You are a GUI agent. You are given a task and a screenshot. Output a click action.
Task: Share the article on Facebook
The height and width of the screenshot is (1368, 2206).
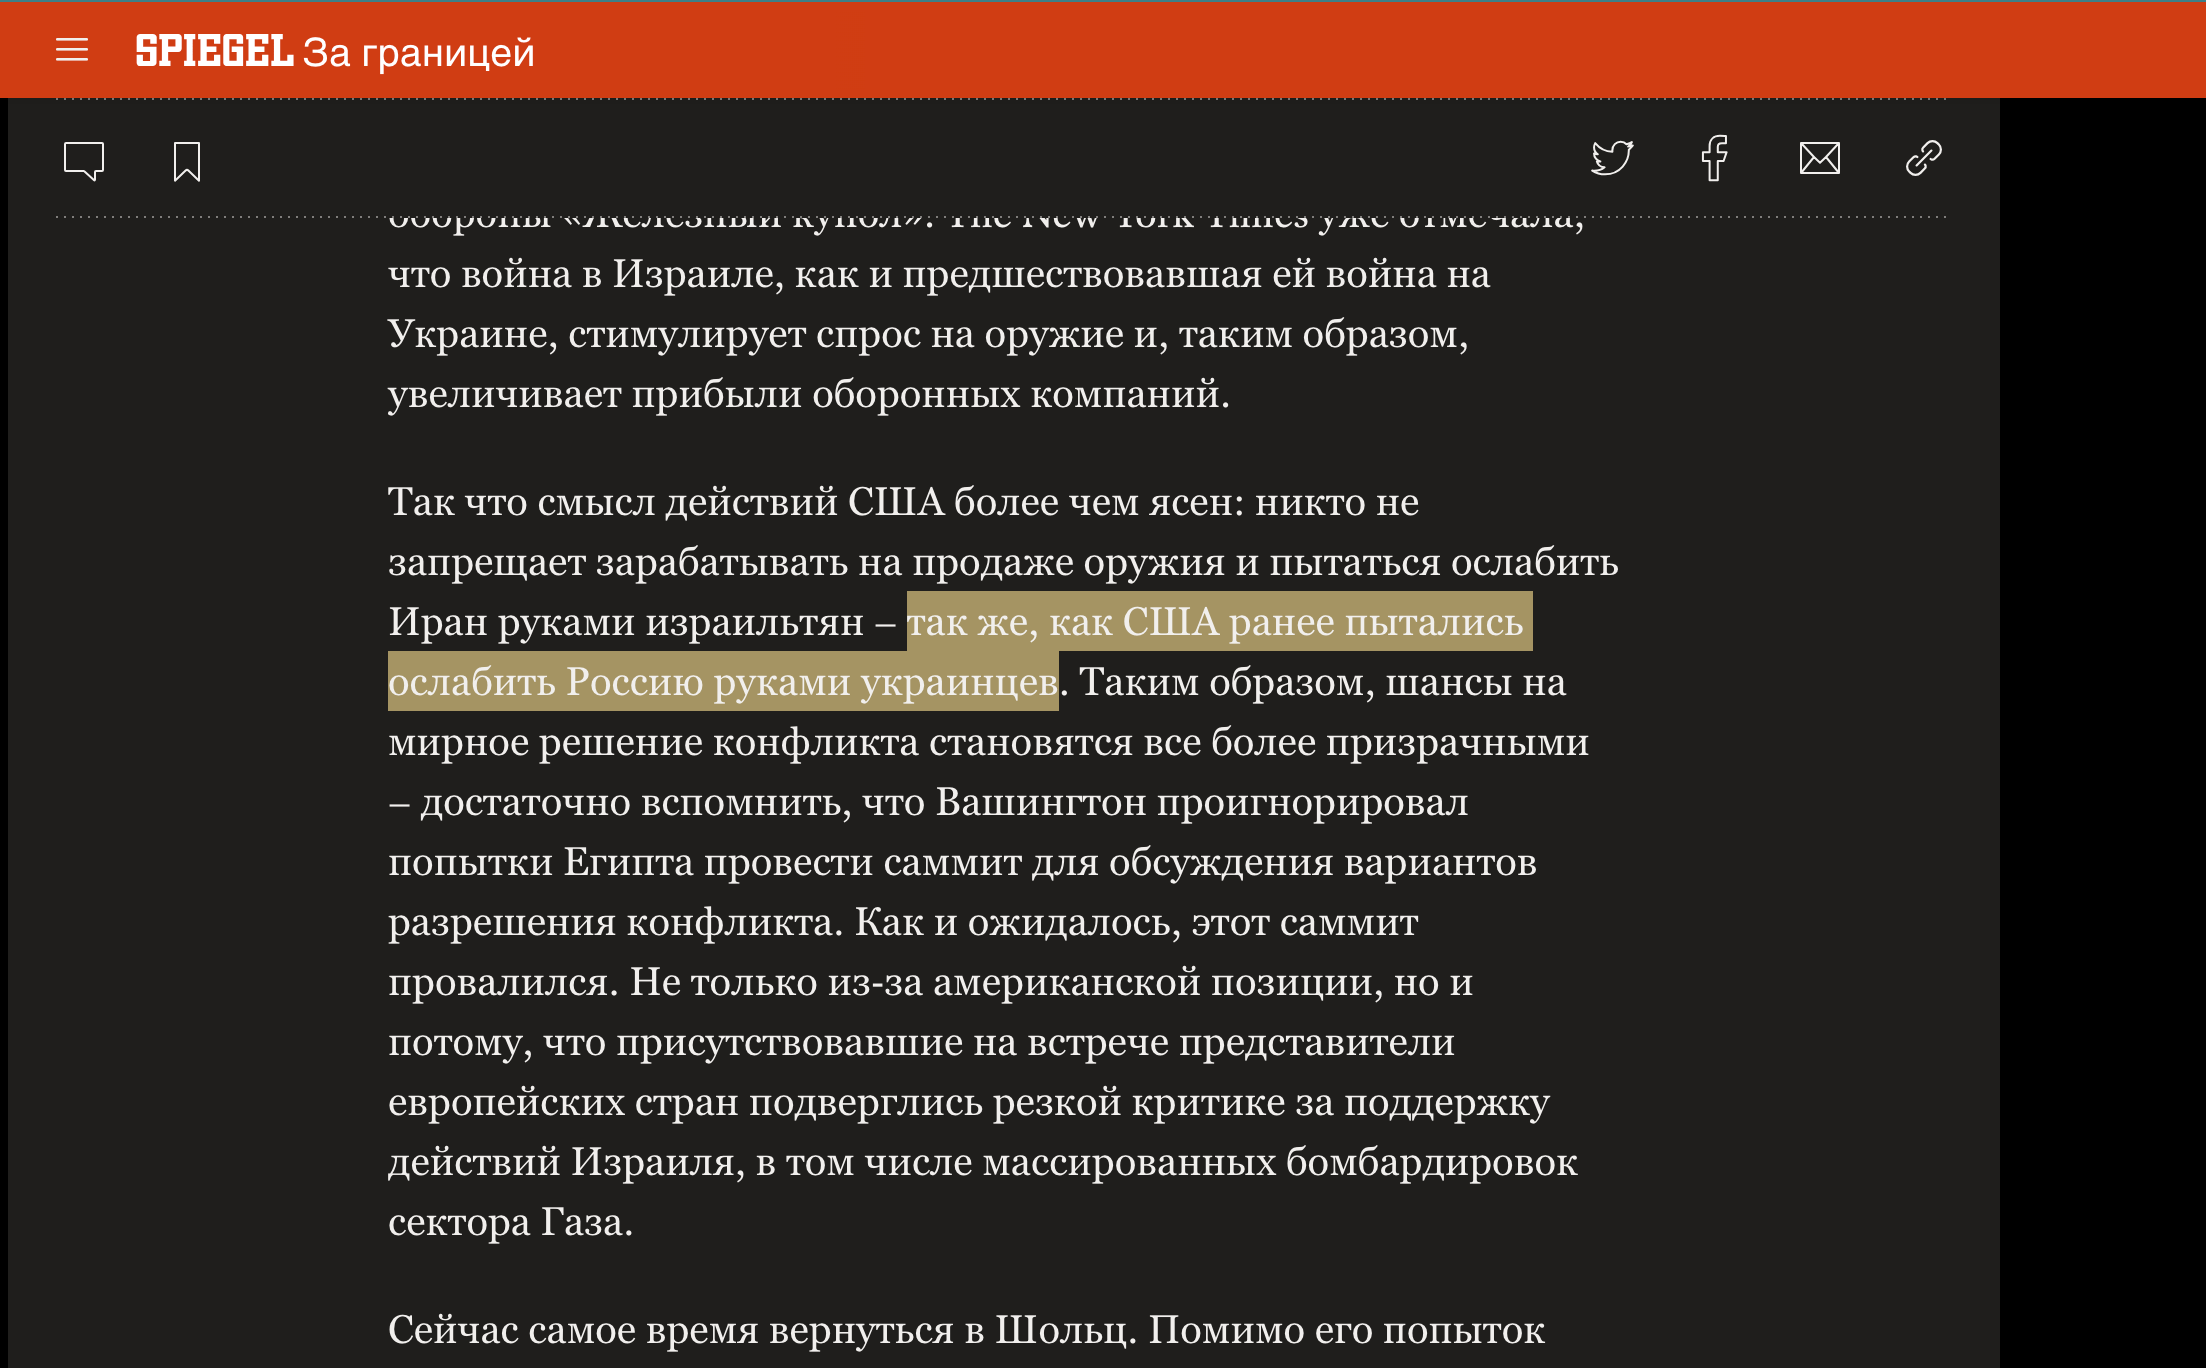click(x=1716, y=160)
